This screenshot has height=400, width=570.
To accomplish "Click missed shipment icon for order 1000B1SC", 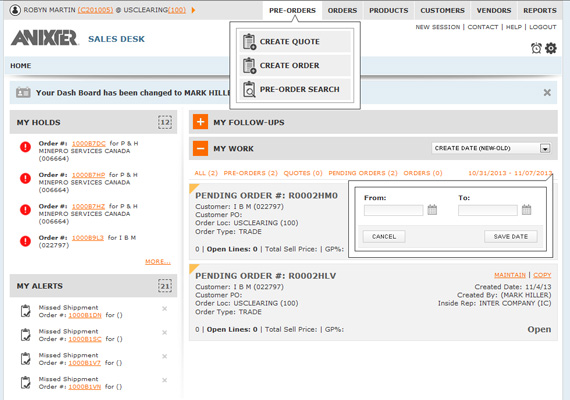I will 25,335.
